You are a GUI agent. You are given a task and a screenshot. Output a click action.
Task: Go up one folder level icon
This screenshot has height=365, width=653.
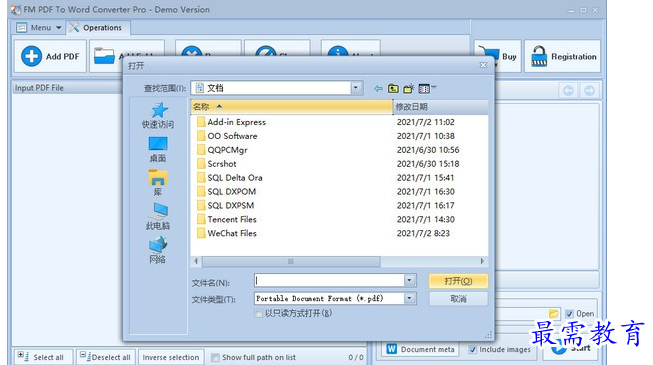pyautogui.click(x=393, y=88)
